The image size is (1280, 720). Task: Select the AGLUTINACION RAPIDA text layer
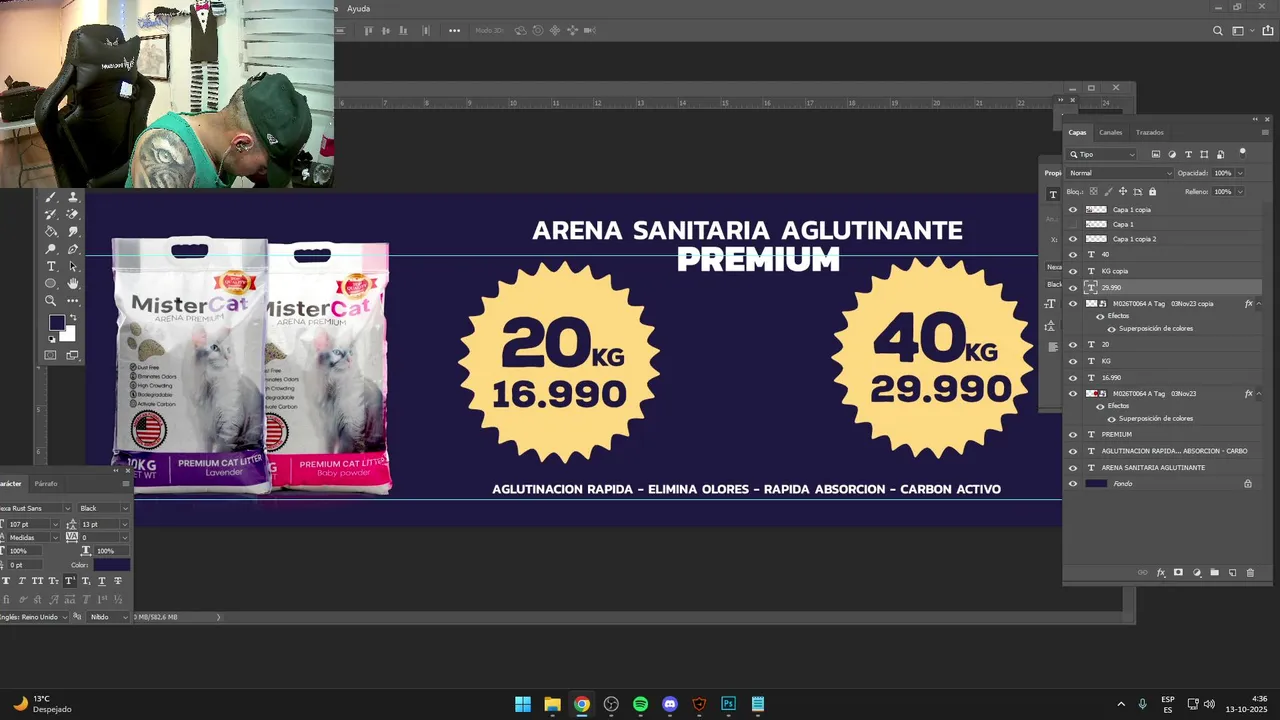[x=1164, y=451]
